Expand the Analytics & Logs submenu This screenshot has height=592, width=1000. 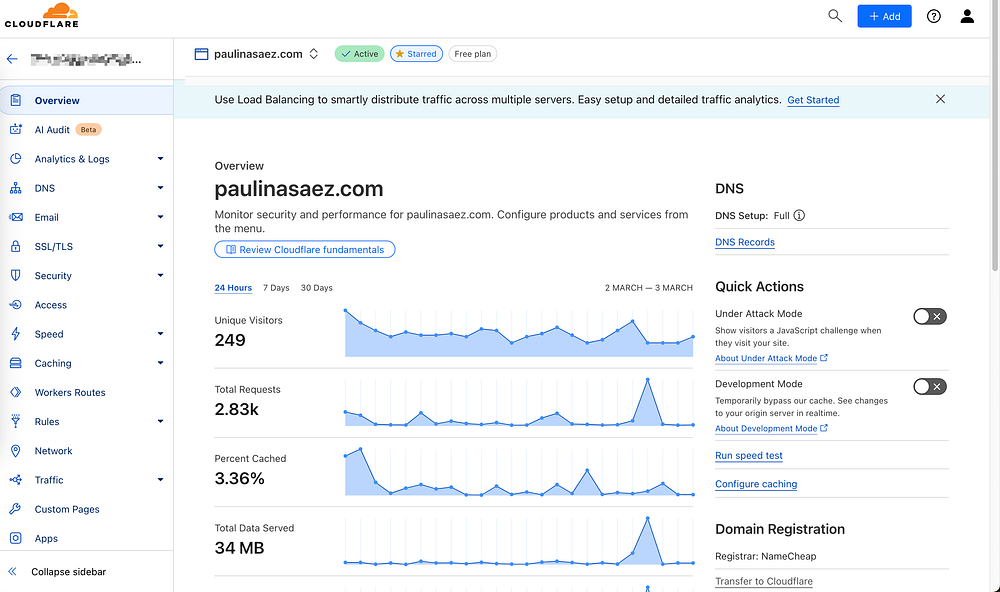160,159
